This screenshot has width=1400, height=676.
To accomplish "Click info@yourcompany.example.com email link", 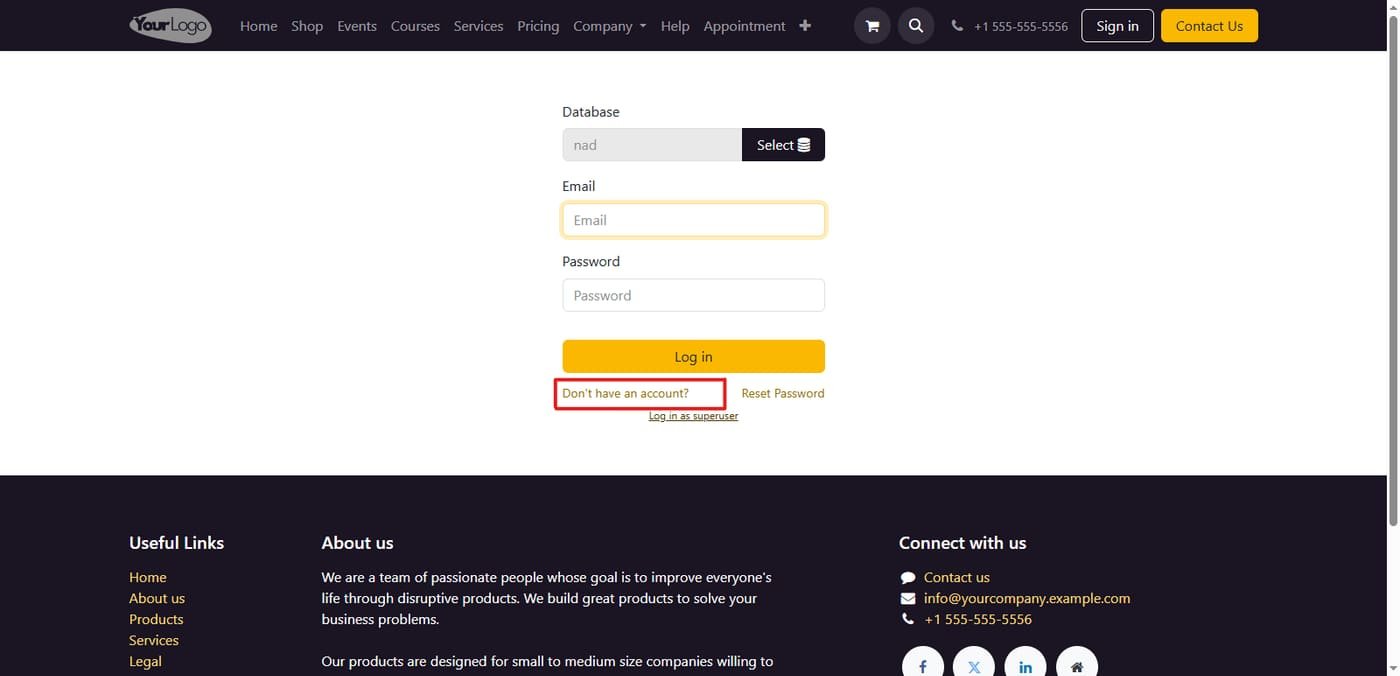I will [x=1027, y=599].
